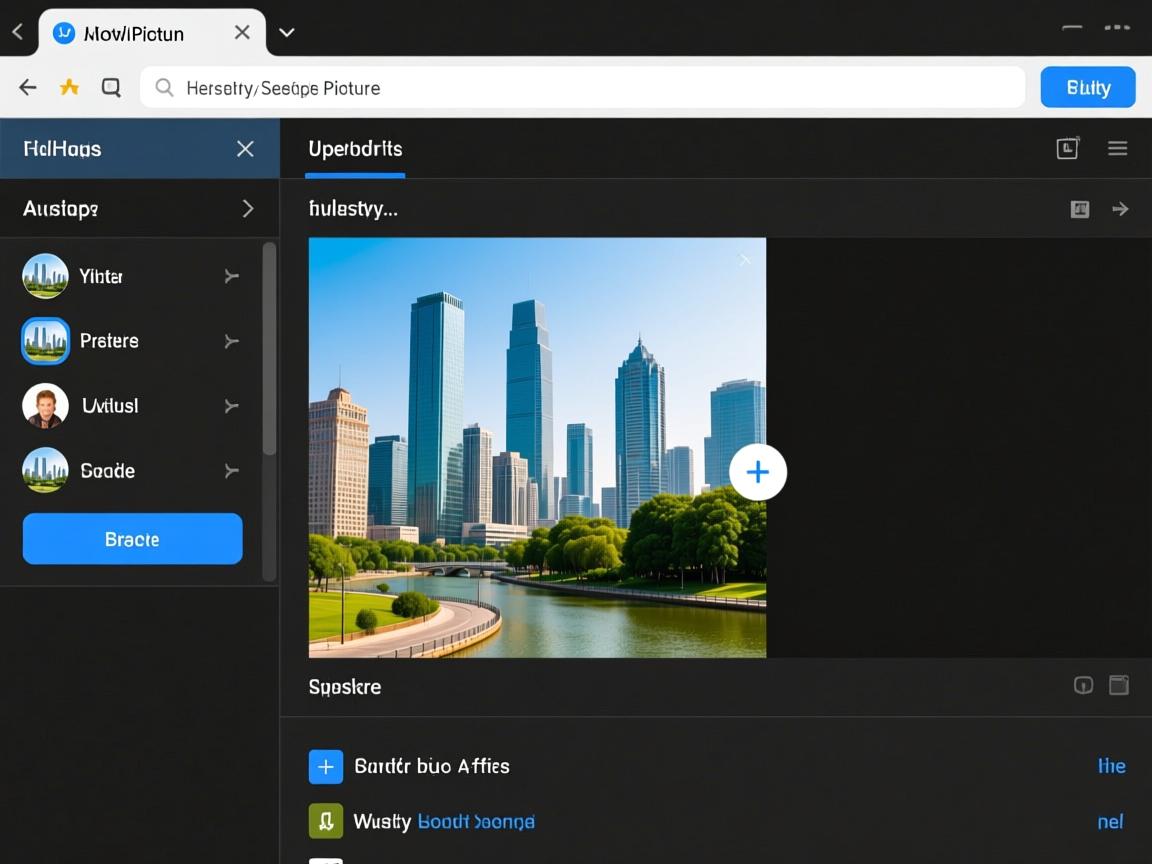The width and height of the screenshot is (1152, 864).
Task: Click the green icon beside Wustty
Action: coord(326,821)
